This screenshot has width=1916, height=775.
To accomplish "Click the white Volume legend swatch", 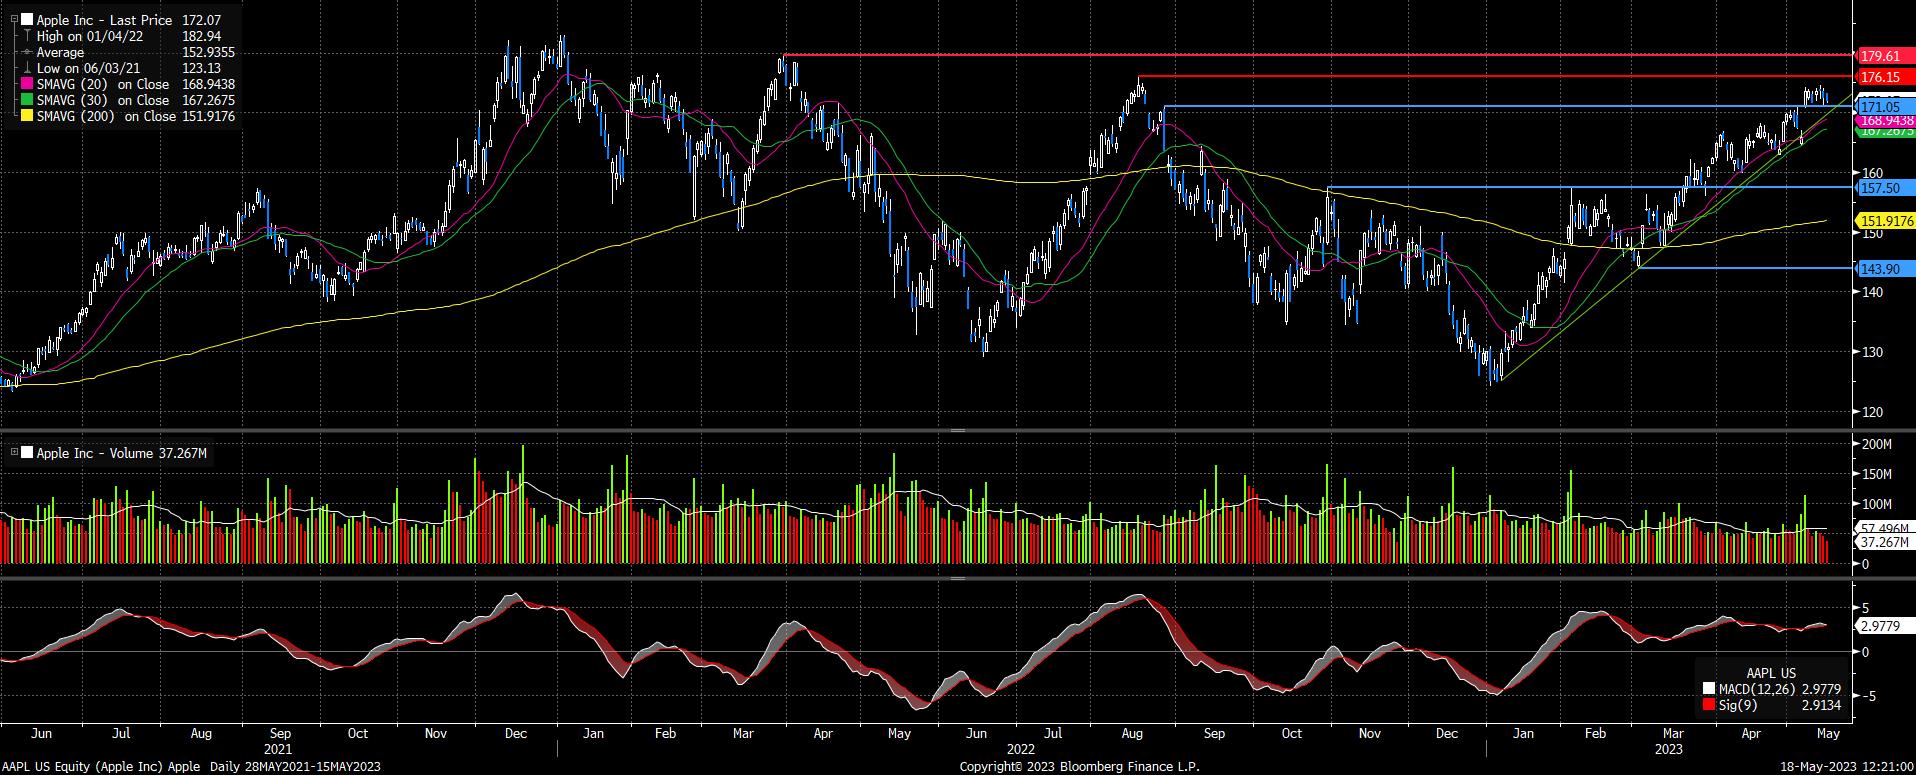I will point(27,453).
